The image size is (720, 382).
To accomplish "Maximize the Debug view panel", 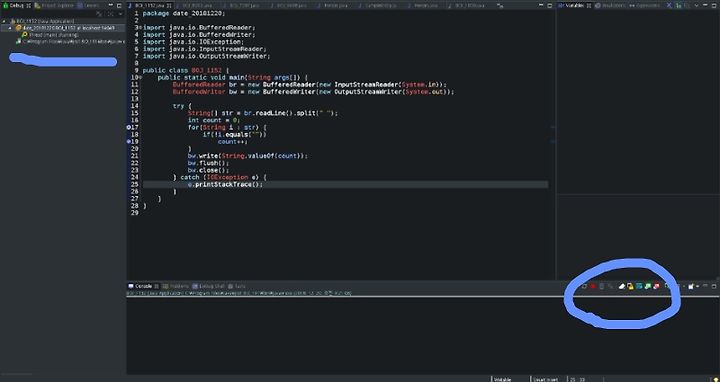I will click(x=119, y=6).
